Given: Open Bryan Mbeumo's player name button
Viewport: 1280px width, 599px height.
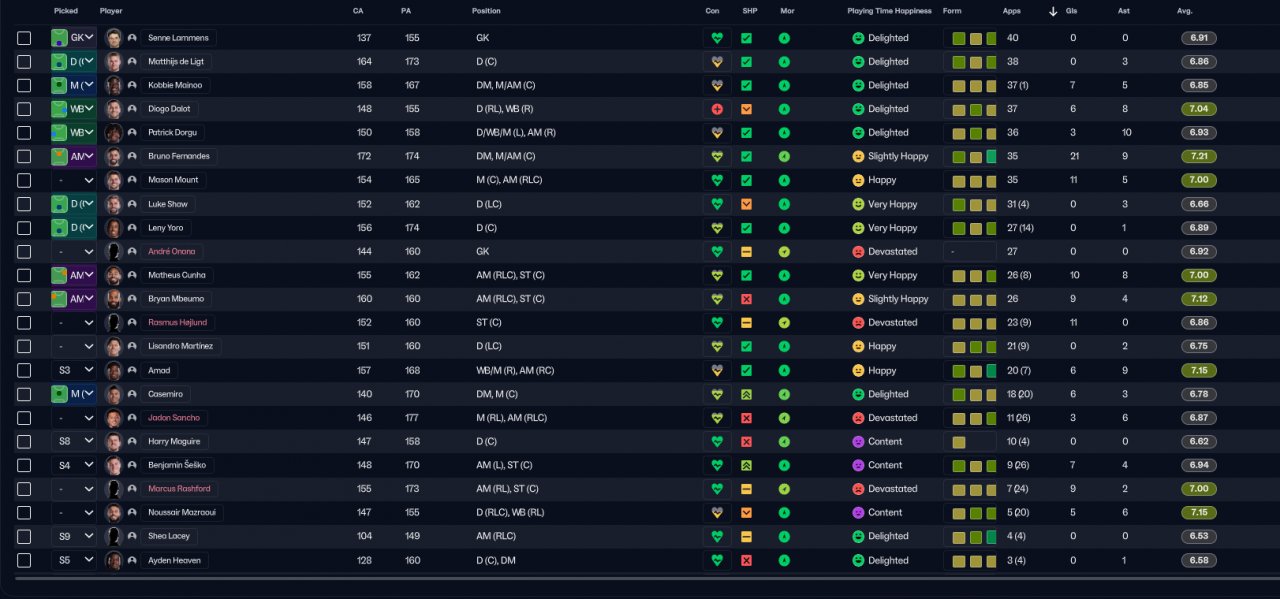Looking at the screenshot, I should (x=176, y=299).
